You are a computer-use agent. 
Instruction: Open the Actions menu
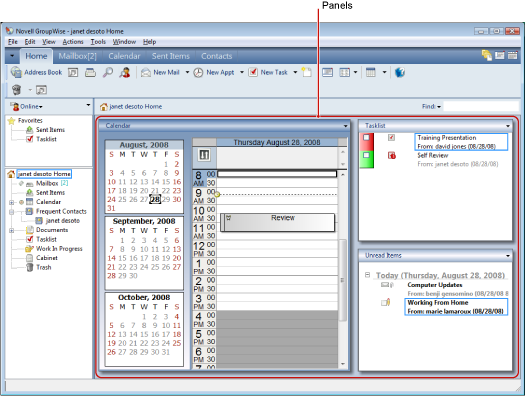[73, 42]
